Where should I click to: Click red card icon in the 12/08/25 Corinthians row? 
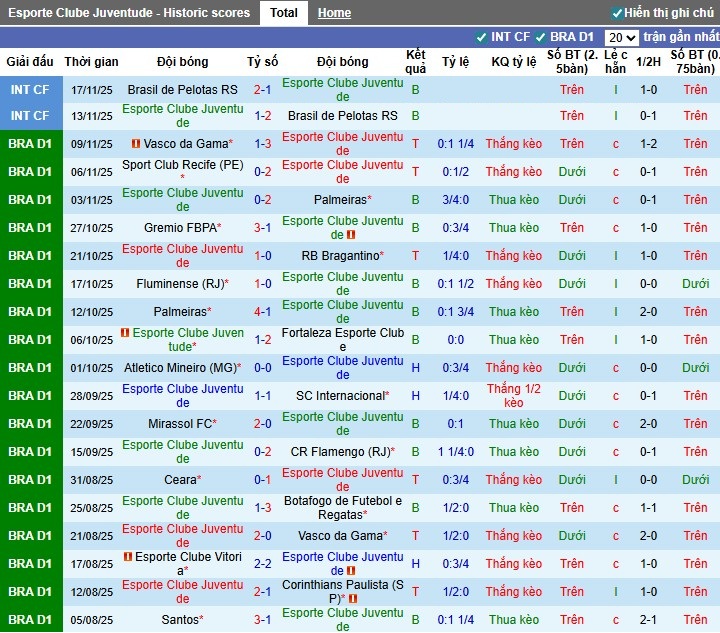(351, 599)
